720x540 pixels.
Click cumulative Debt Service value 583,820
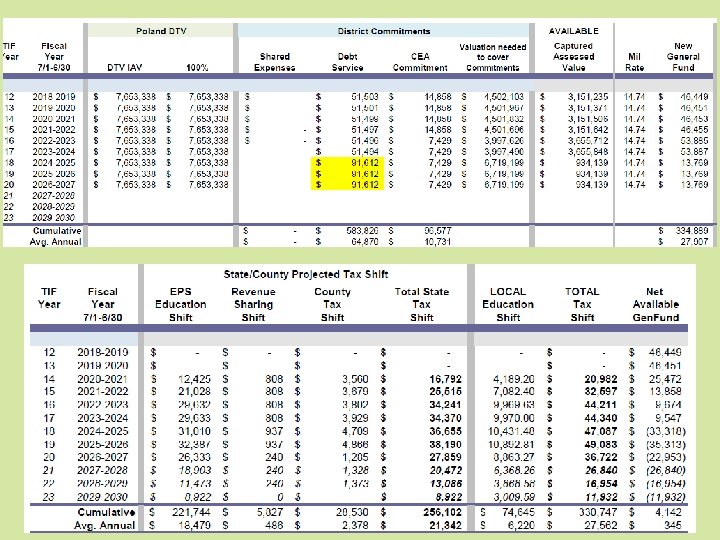click(x=362, y=231)
